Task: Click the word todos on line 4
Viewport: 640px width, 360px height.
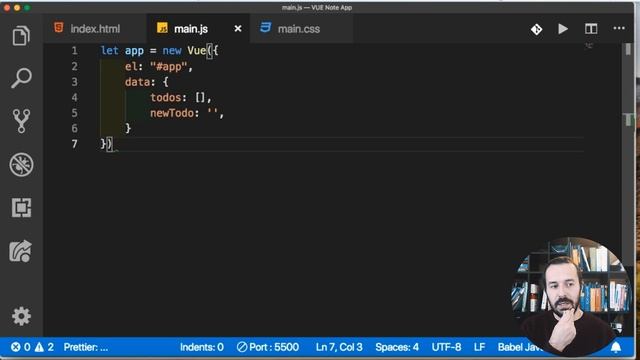Action: coord(165,98)
